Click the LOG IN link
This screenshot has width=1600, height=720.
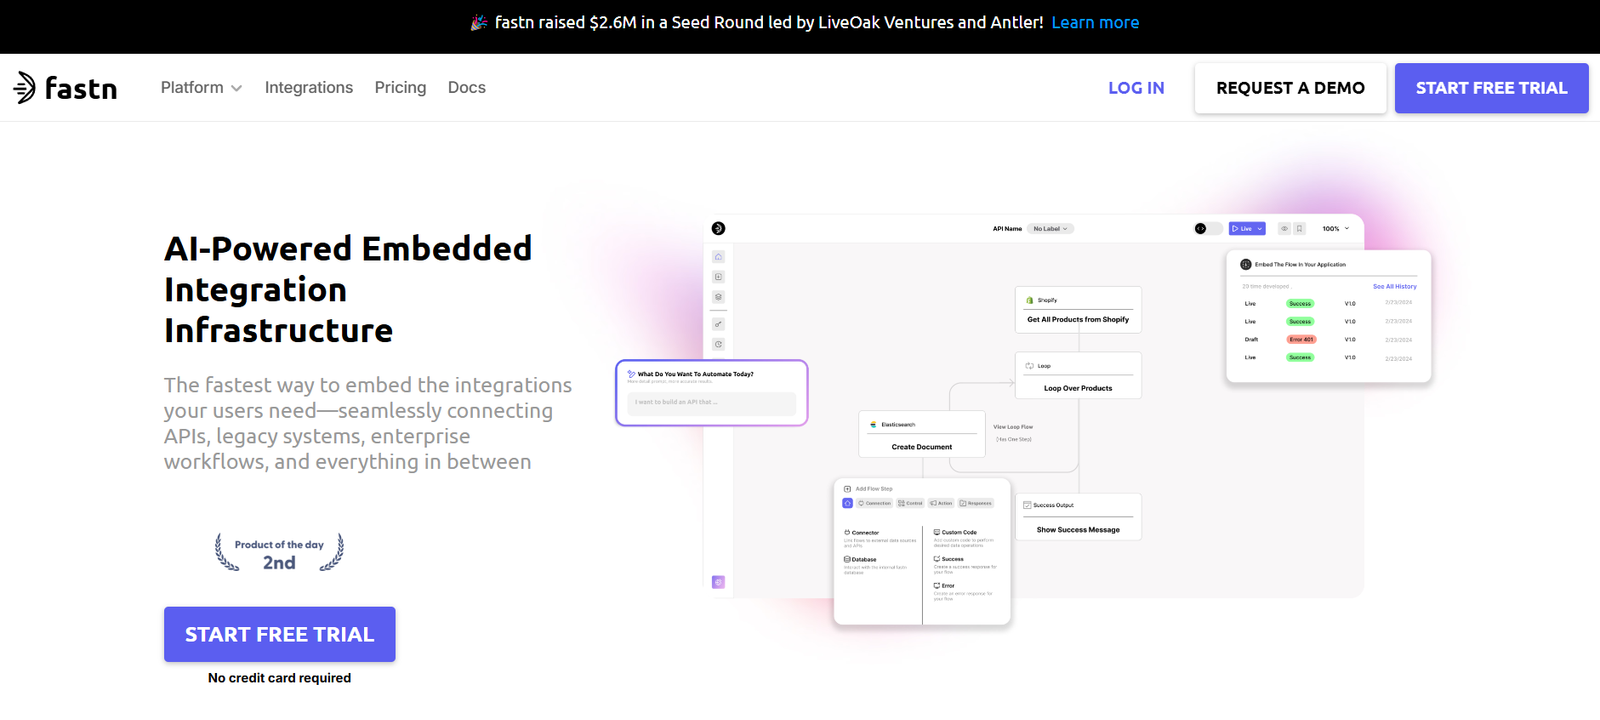coord(1136,88)
